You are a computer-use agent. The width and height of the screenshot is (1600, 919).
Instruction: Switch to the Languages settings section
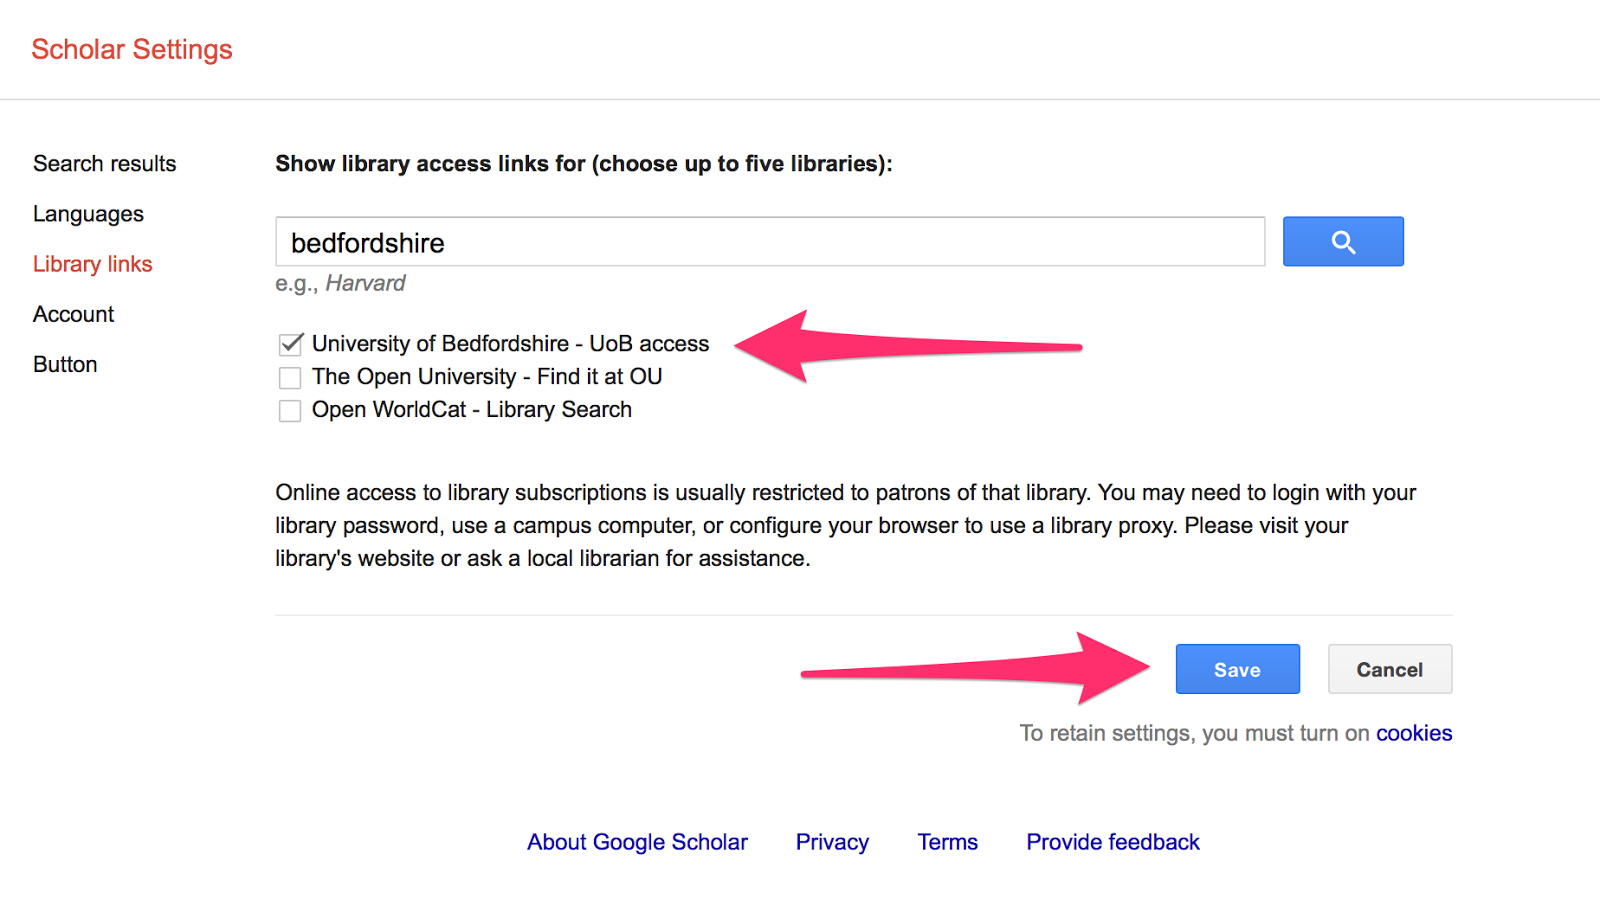point(88,213)
